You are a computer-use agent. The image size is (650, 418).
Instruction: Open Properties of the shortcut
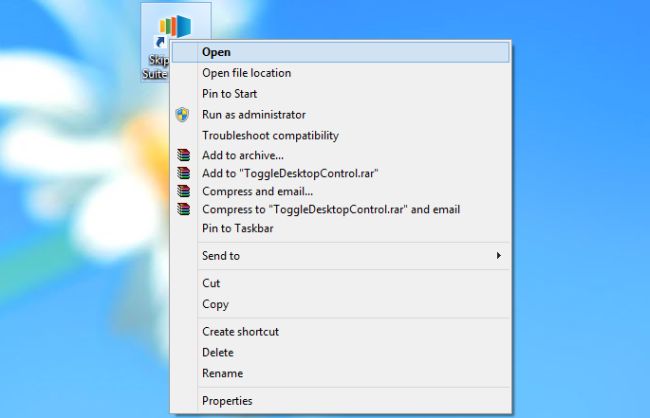click(341, 401)
